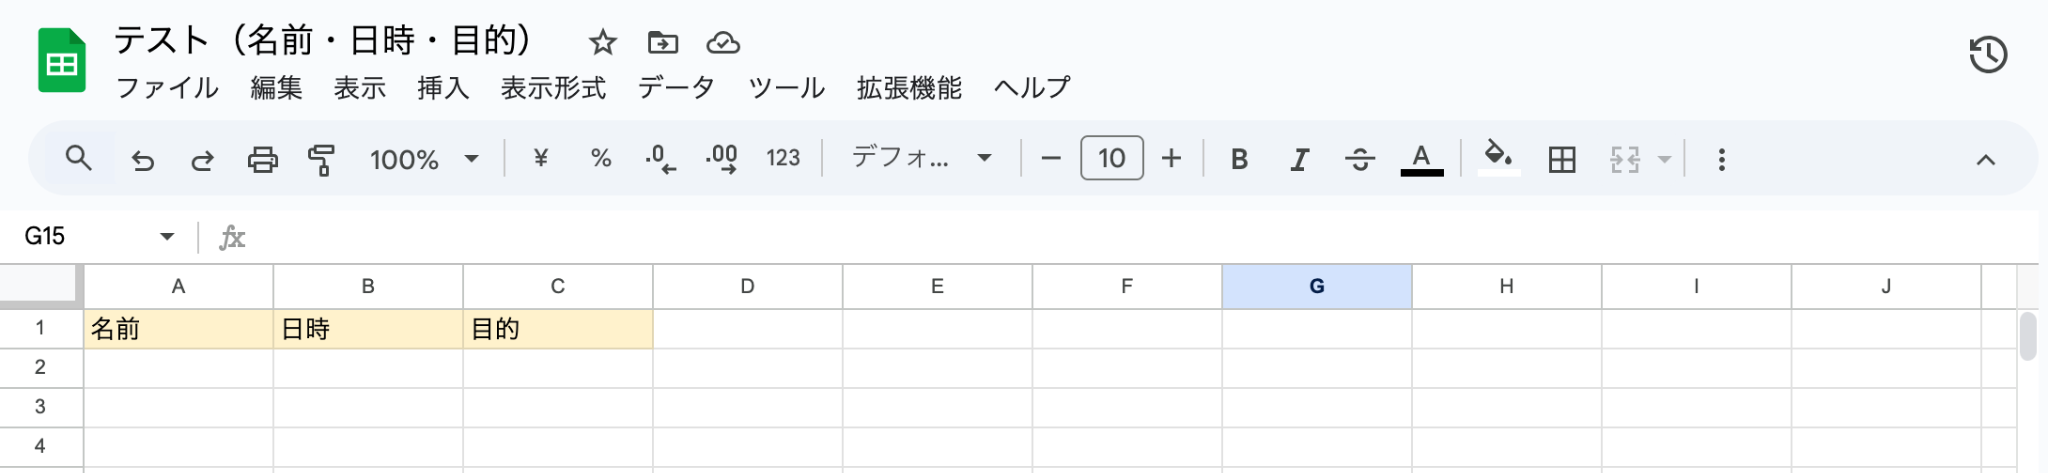This screenshot has height=473, width=2048.
Task: Star this spreadsheet document
Action: click(602, 43)
